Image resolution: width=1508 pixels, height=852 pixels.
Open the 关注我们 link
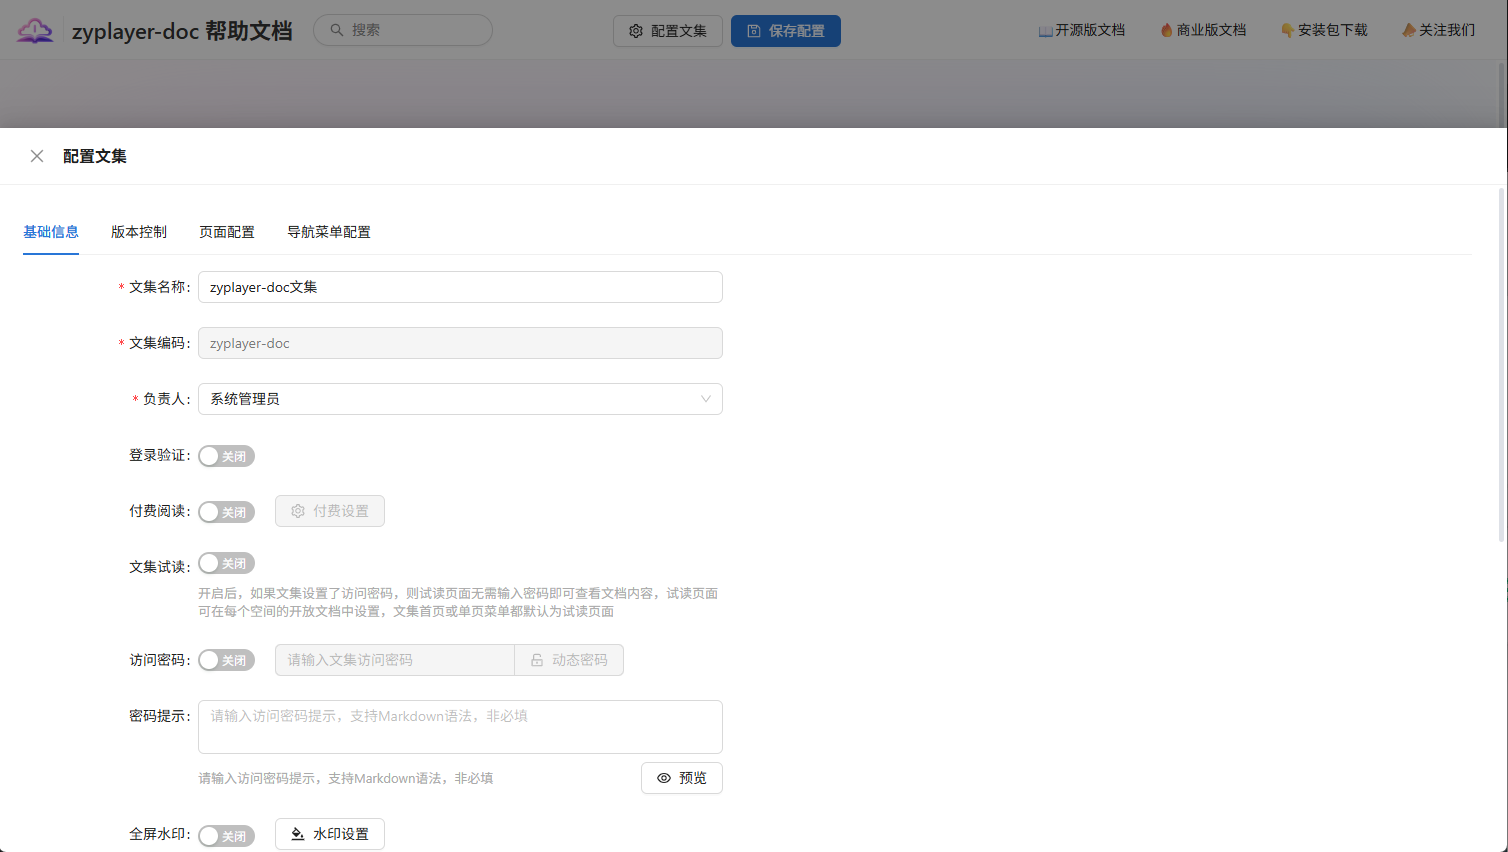click(x=1439, y=30)
